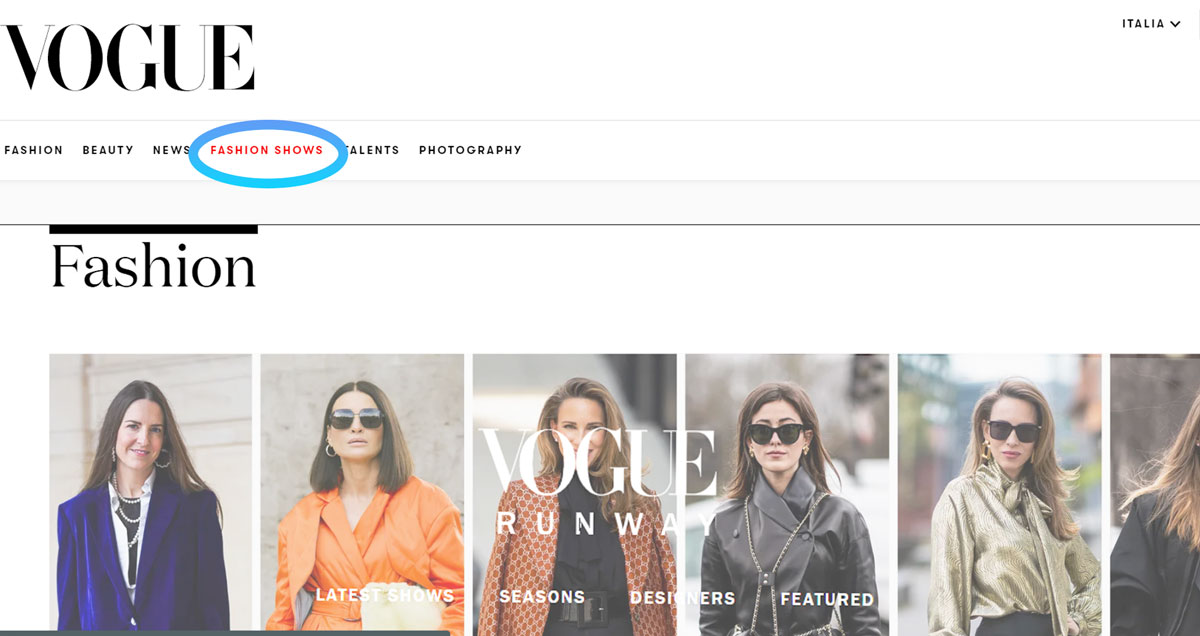Open photo of woman in gold blouse

coord(999,495)
